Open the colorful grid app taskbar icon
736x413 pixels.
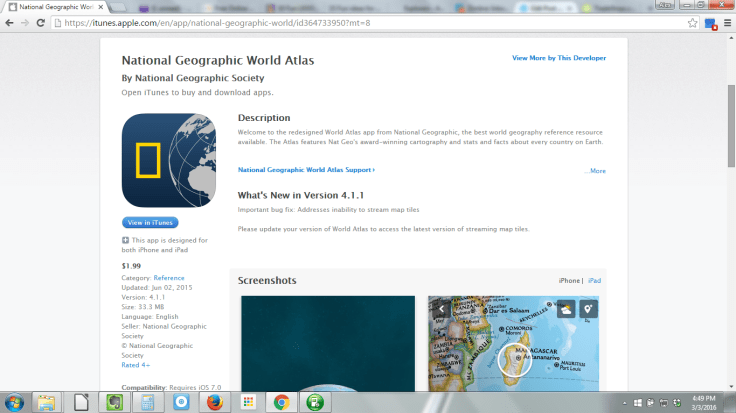tap(248, 403)
